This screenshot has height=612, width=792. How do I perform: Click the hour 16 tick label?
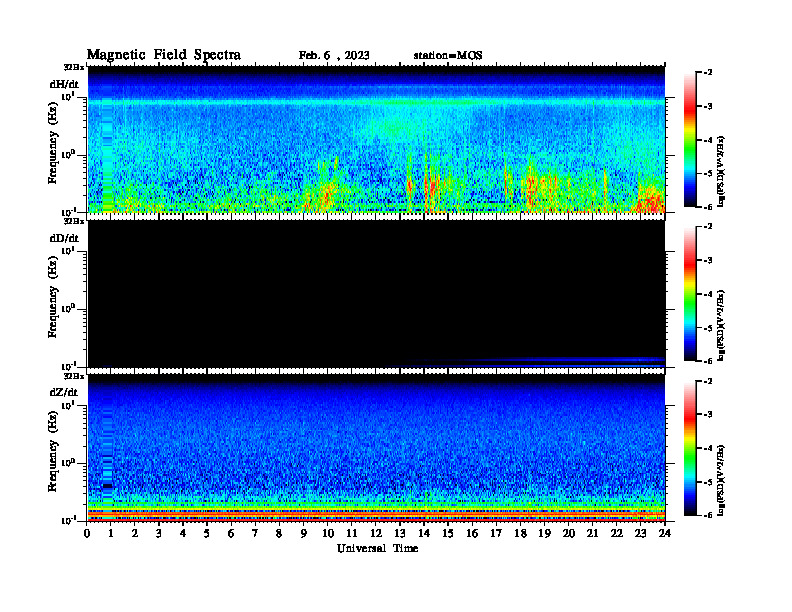pos(472,534)
